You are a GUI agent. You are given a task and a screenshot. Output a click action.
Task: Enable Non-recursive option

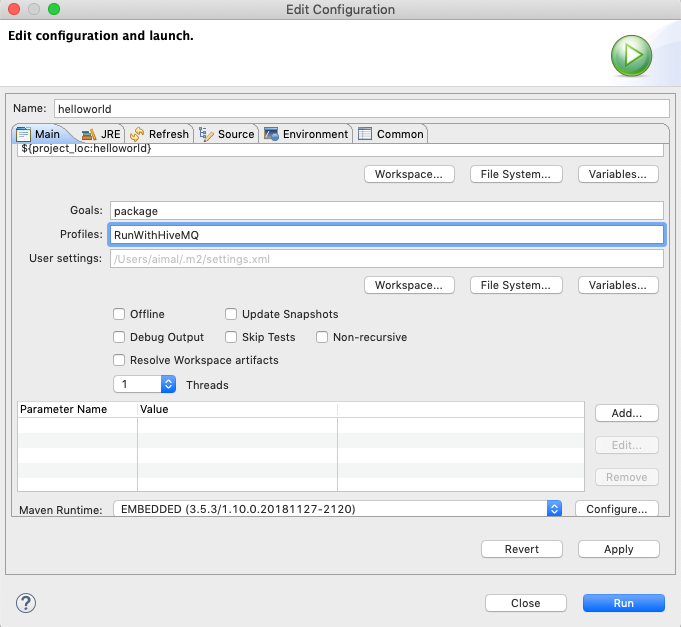click(322, 337)
